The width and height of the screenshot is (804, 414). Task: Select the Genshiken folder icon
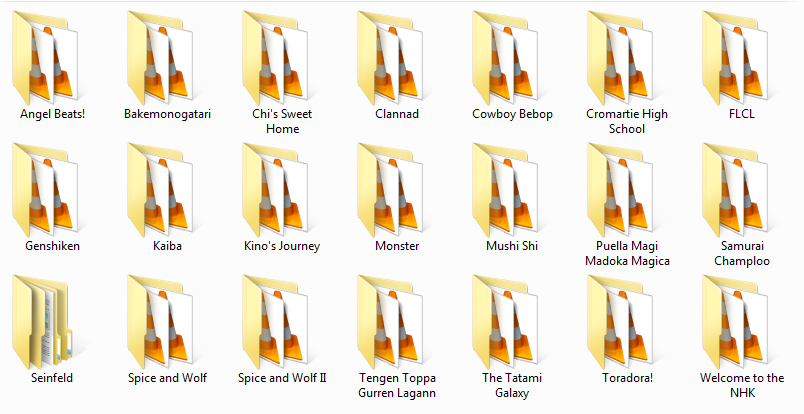(45, 190)
